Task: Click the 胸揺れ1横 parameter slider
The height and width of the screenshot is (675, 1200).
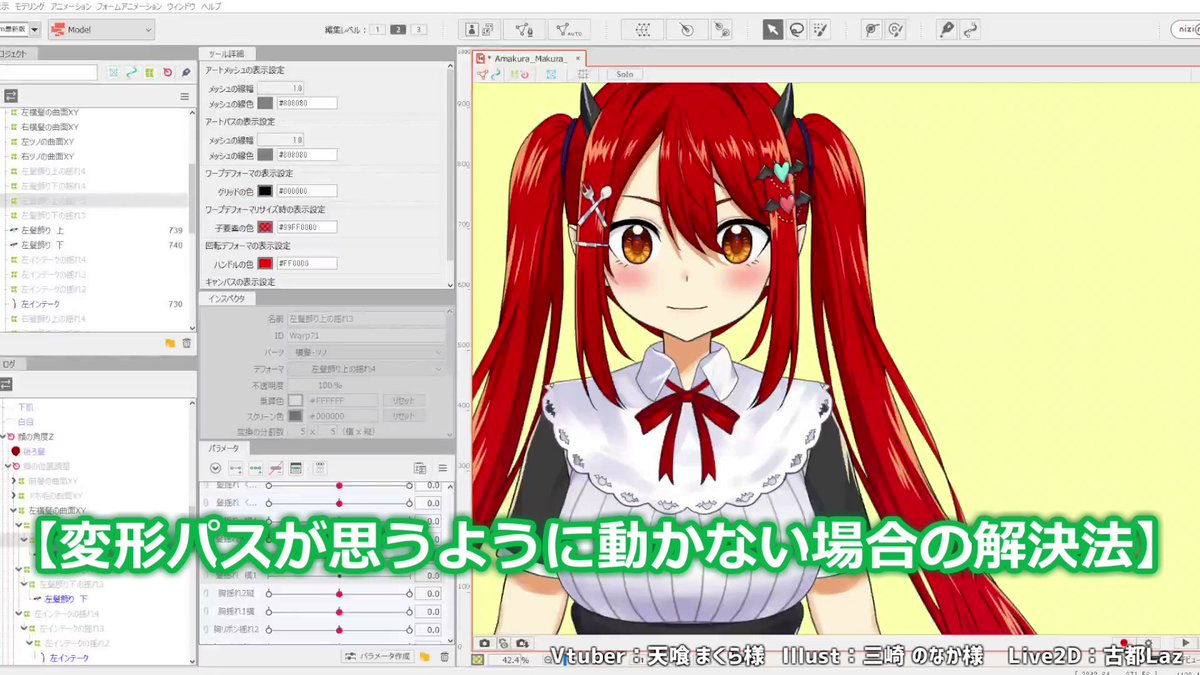Action: [339, 612]
